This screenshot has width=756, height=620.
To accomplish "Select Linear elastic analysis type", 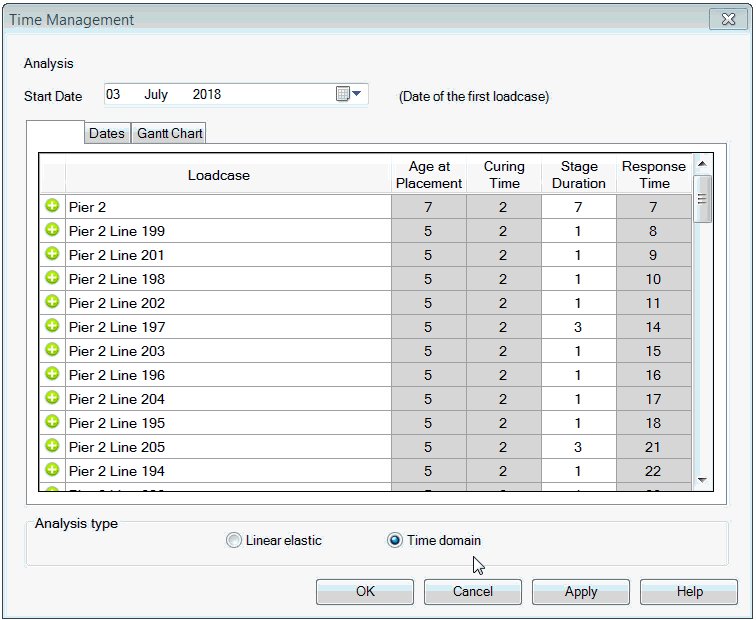I will pos(234,541).
